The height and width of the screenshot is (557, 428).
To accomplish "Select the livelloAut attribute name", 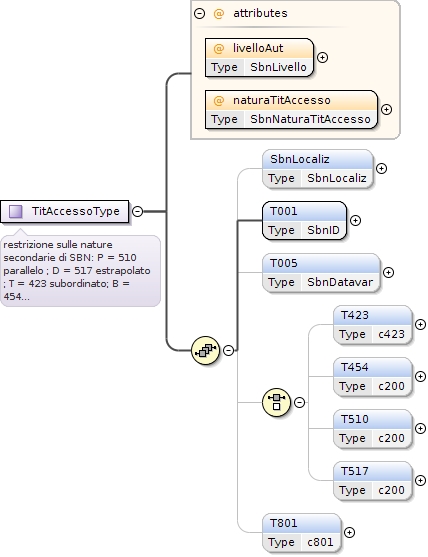I will tap(258, 48).
